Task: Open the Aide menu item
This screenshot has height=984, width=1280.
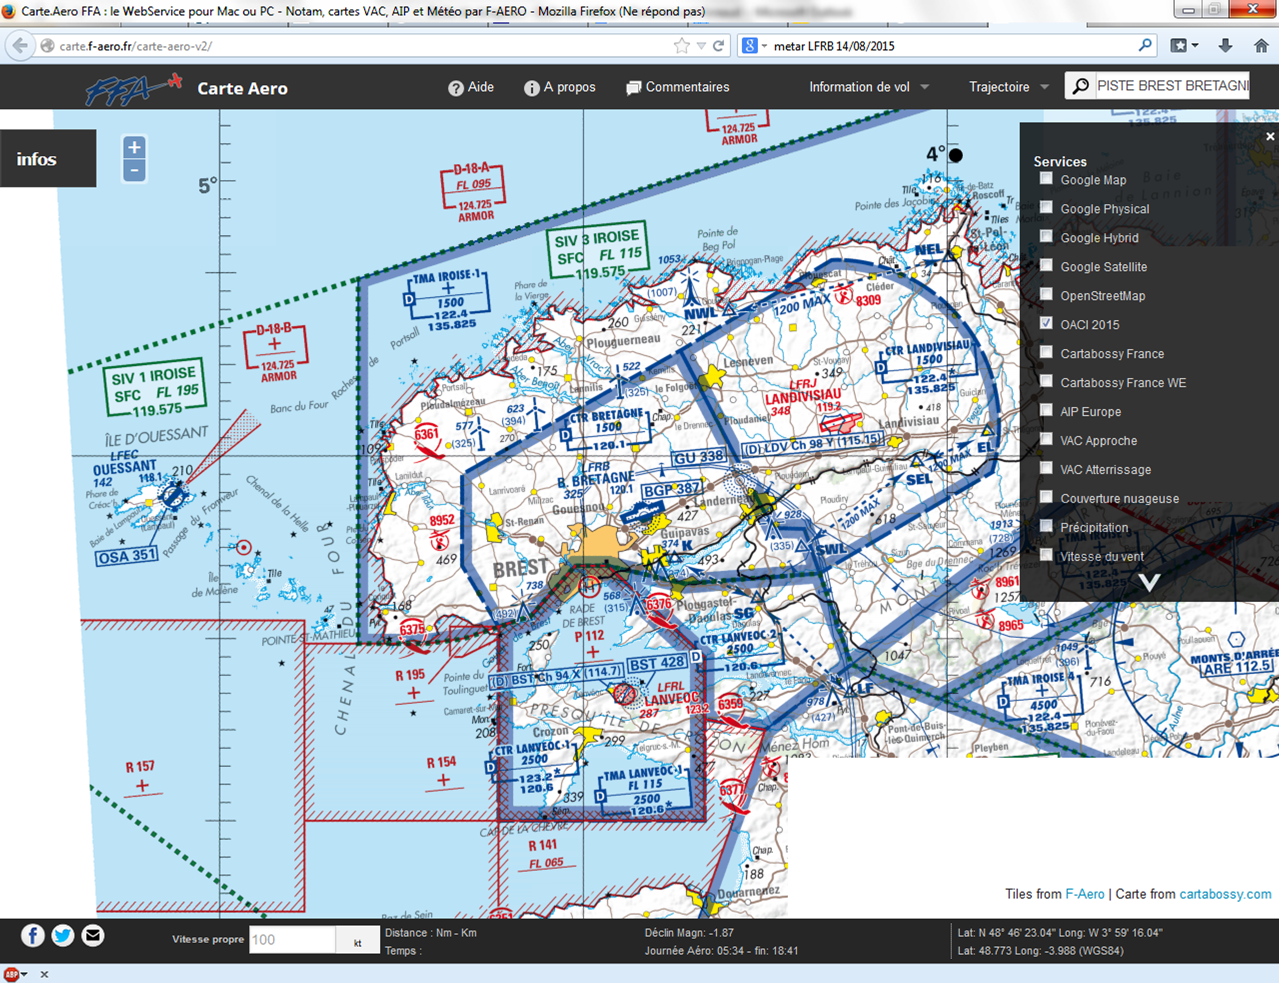Action: coord(471,87)
